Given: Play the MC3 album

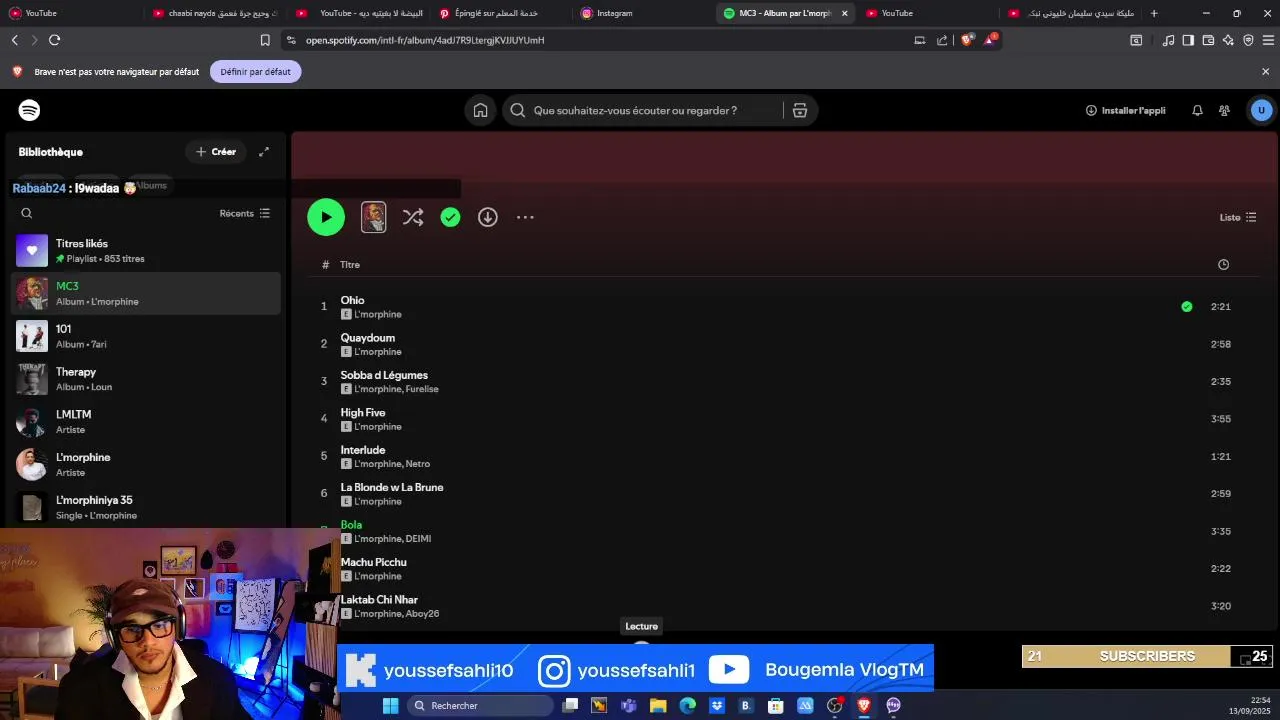Looking at the screenshot, I should coord(326,217).
